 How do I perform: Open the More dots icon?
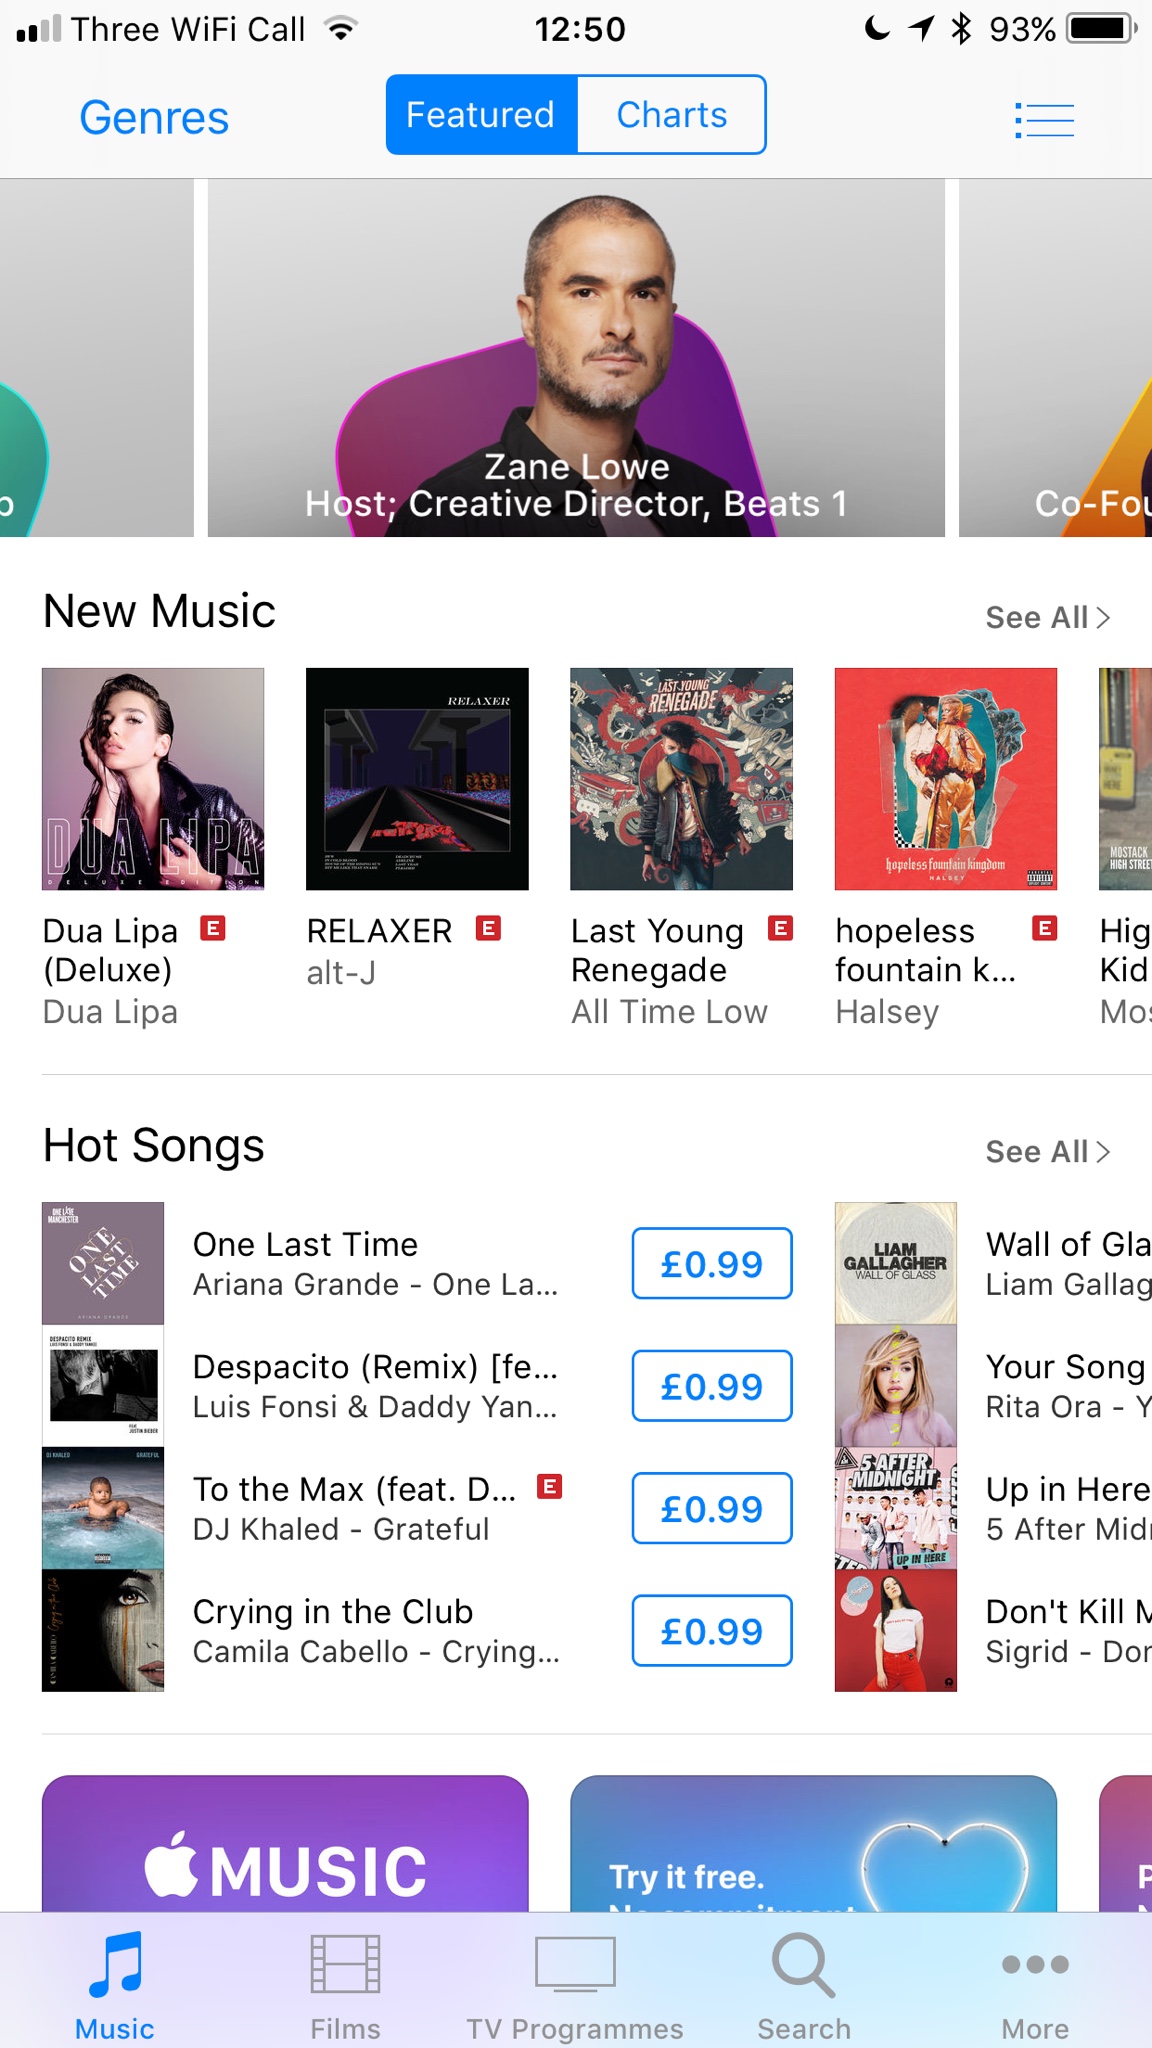1035,1965
